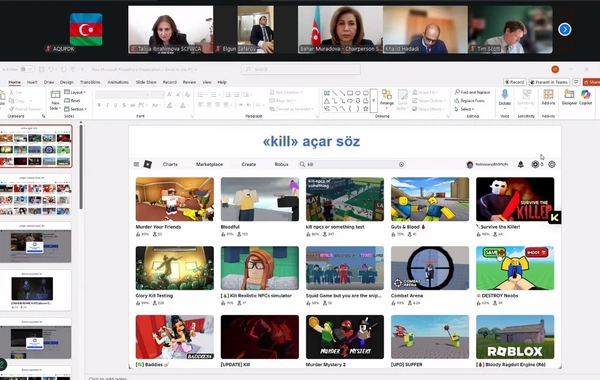Click Format Painter in Clipboard group
The image size is (600, 380).
pyautogui.click(x=24, y=109)
